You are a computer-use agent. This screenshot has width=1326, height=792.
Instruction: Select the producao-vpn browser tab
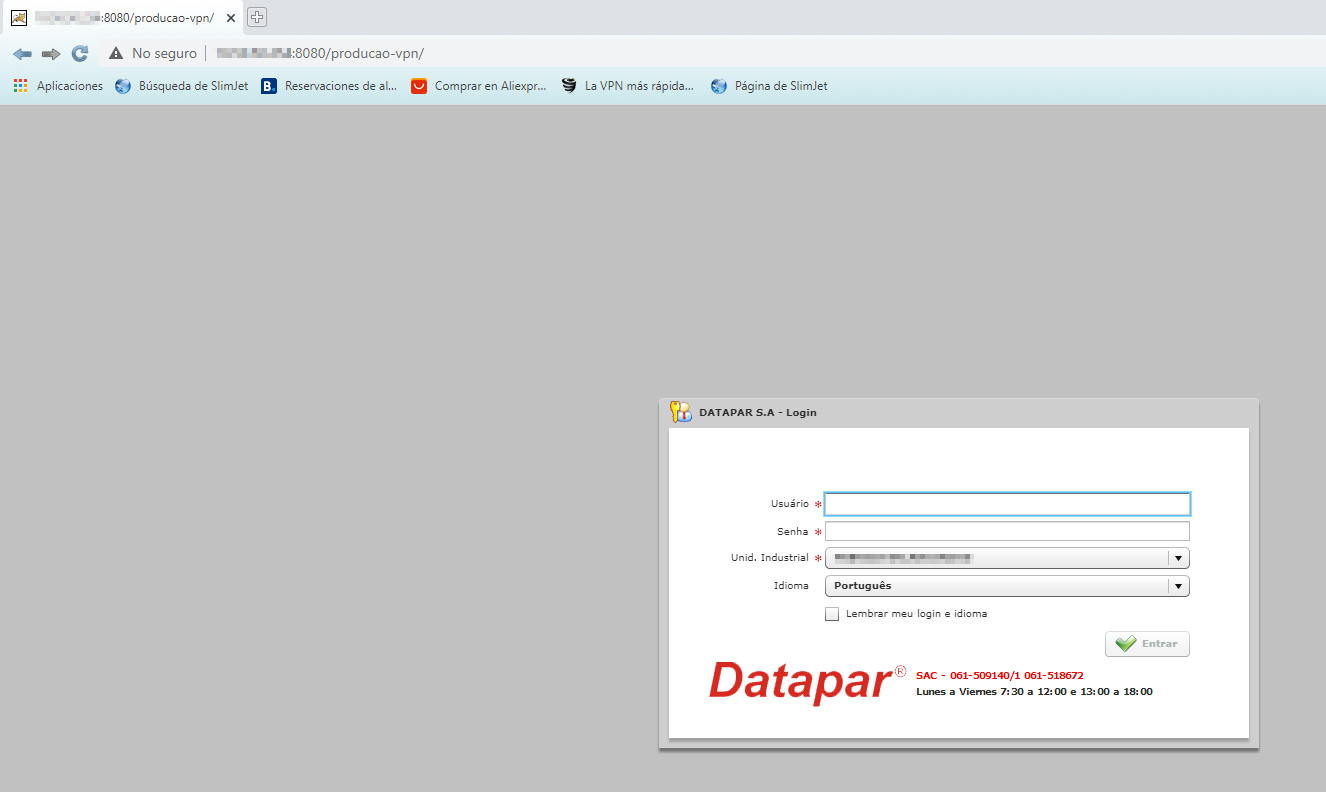123,18
